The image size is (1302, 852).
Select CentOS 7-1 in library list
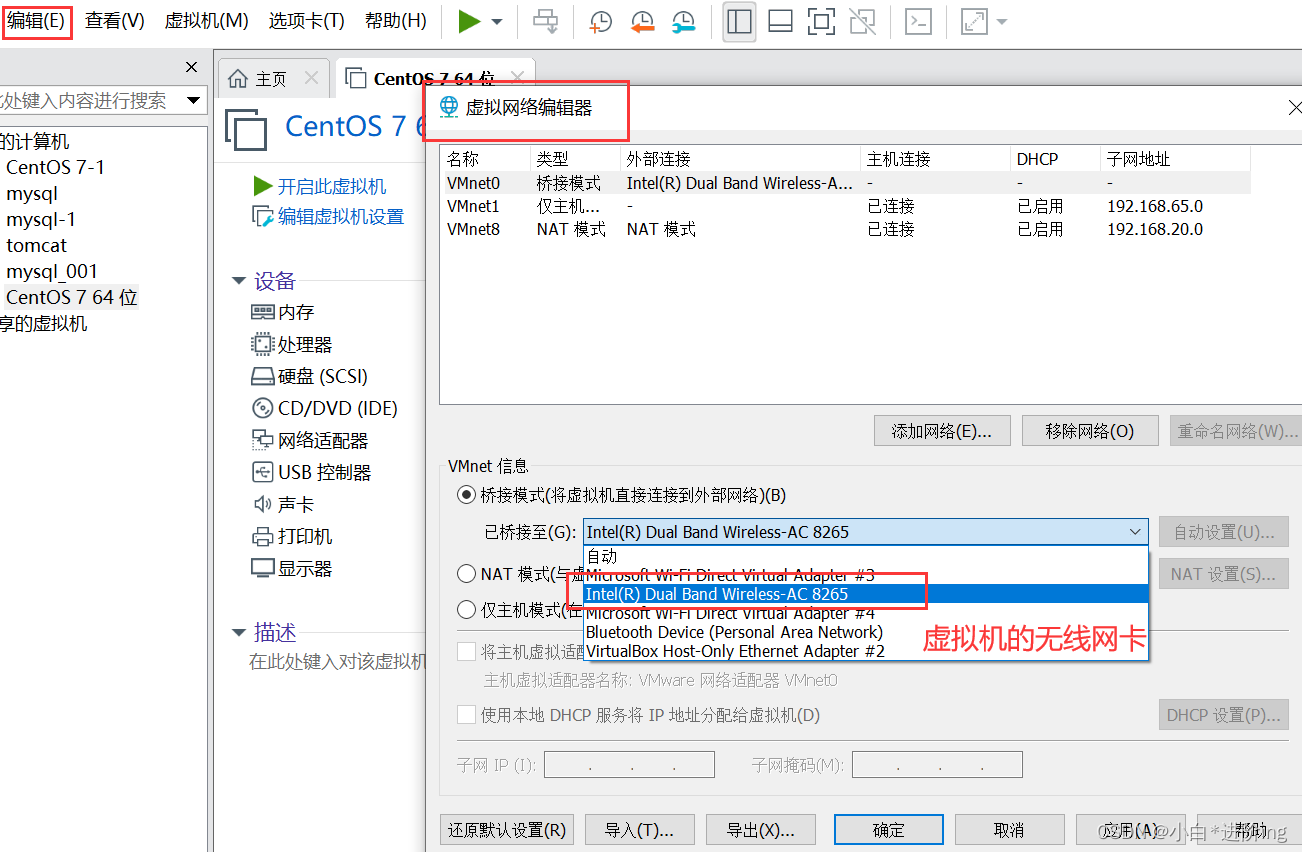55,167
